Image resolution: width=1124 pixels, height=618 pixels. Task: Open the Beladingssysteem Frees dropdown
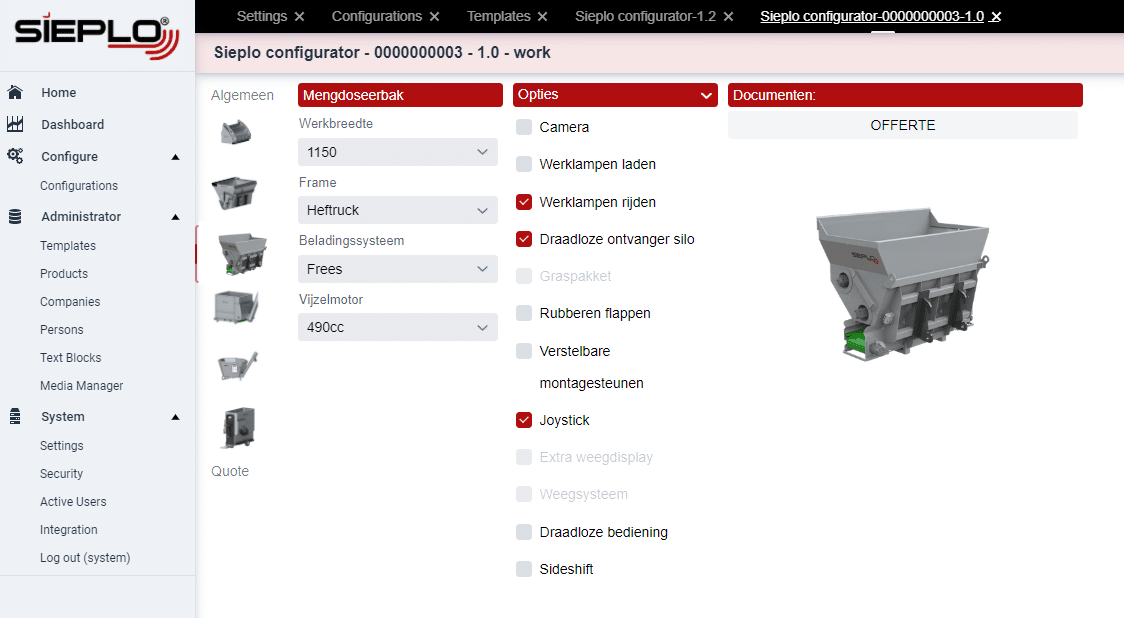(x=398, y=269)
